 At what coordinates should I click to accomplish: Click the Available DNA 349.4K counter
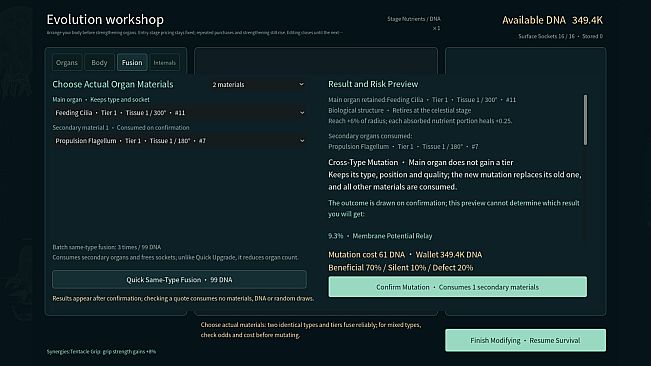pos(552,20)
